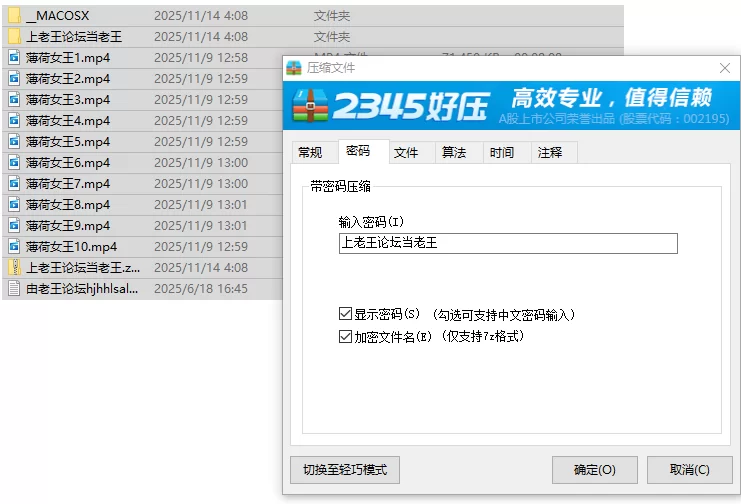Click the 由老王论坛 text document icon
This screenshot has width=741, height=504.
(14, 289)
